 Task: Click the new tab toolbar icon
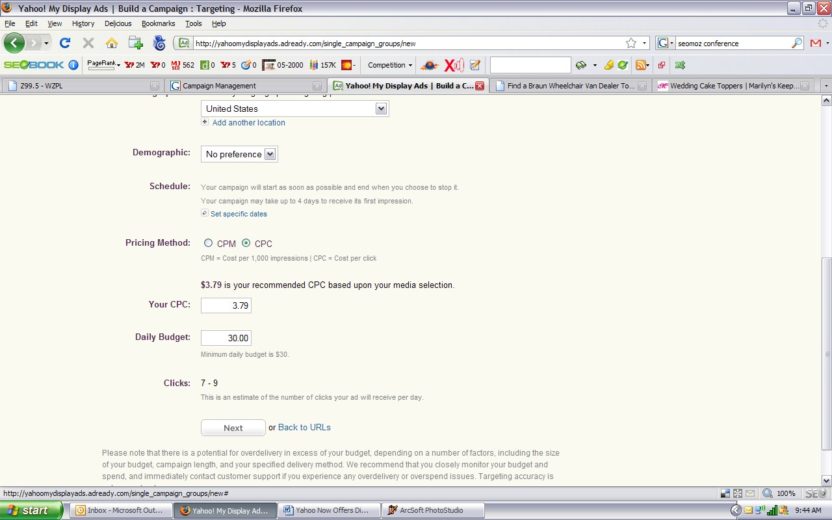click(135, 43)
